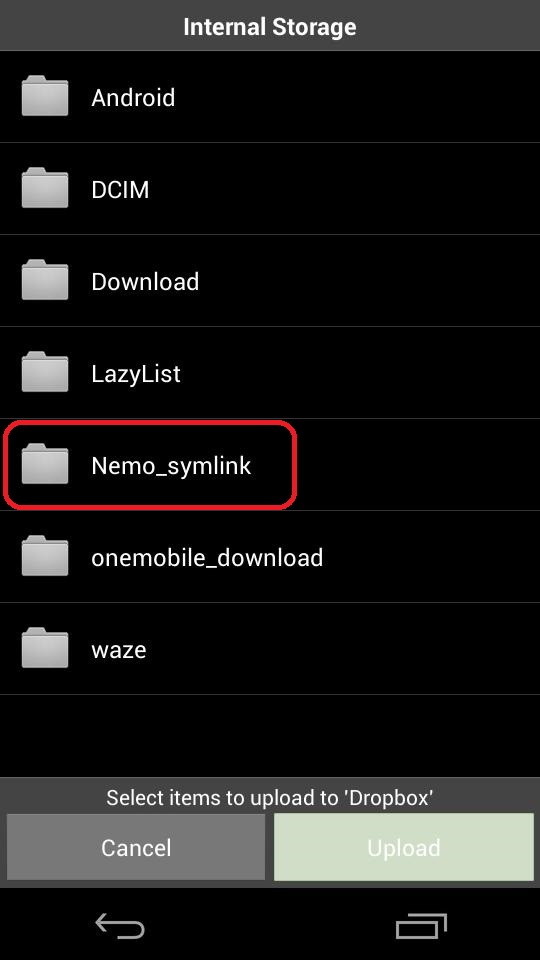Tap the LazyList folder icon

45,372
